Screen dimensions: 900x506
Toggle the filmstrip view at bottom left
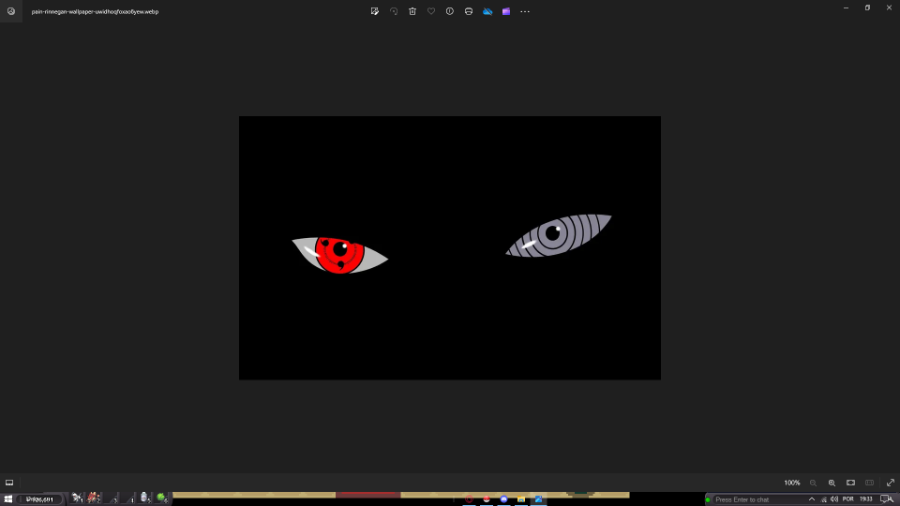[x=9, y=482]
